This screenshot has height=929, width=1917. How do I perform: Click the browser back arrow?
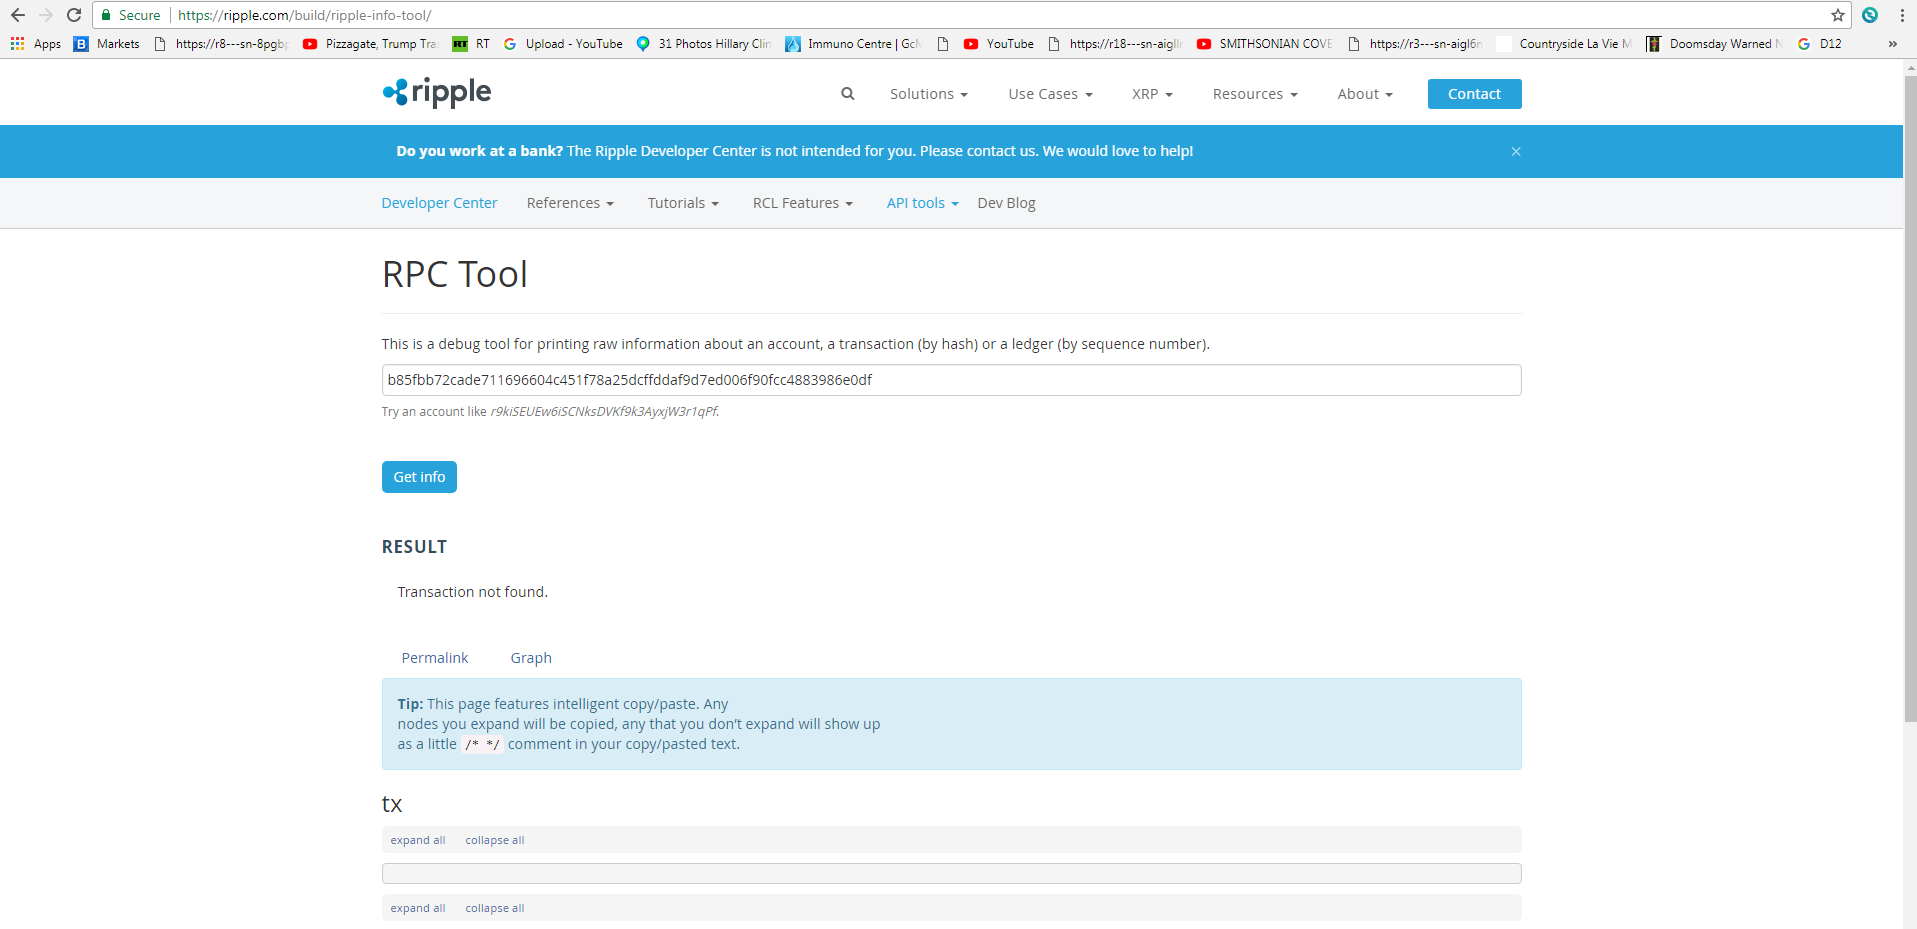(17, 15)
